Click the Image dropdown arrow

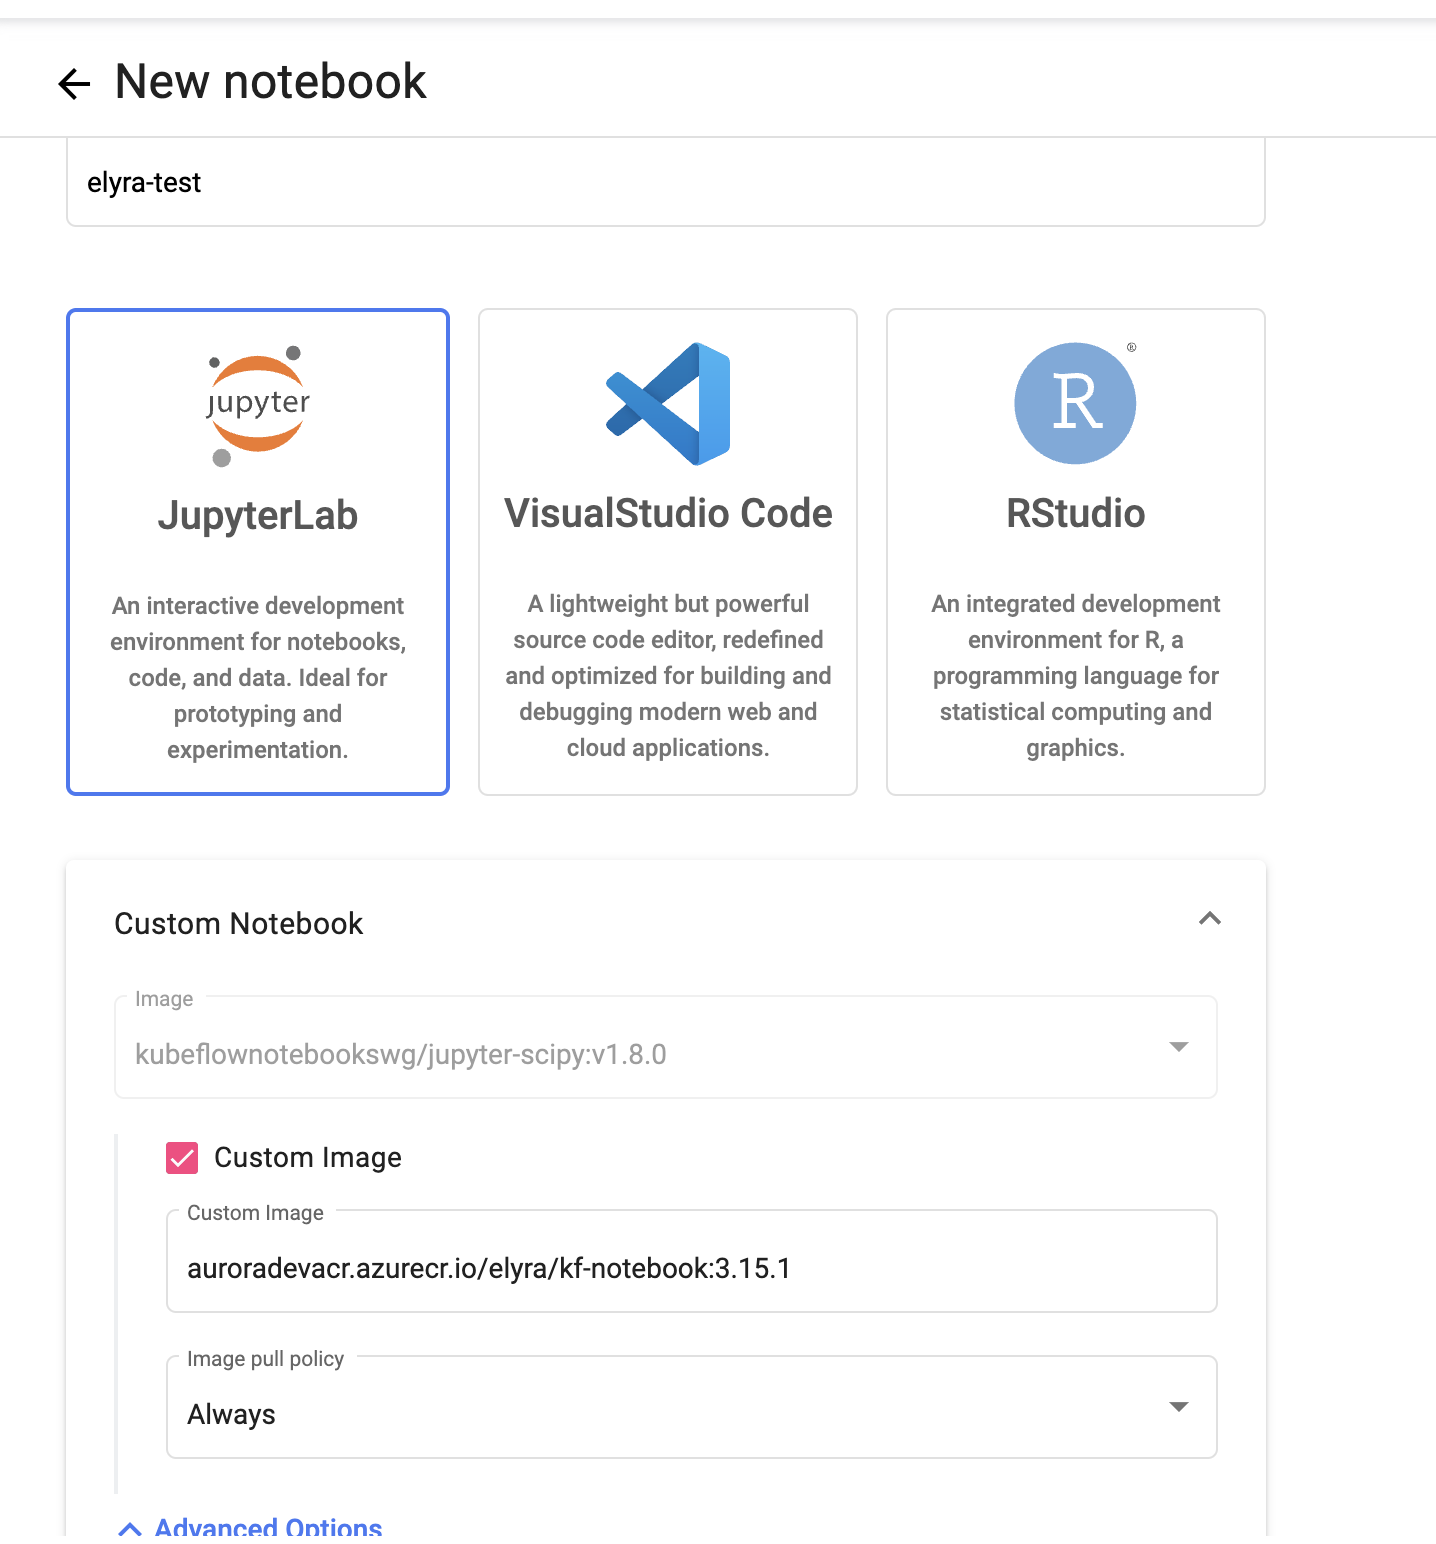click(x=1178, y=1047)
